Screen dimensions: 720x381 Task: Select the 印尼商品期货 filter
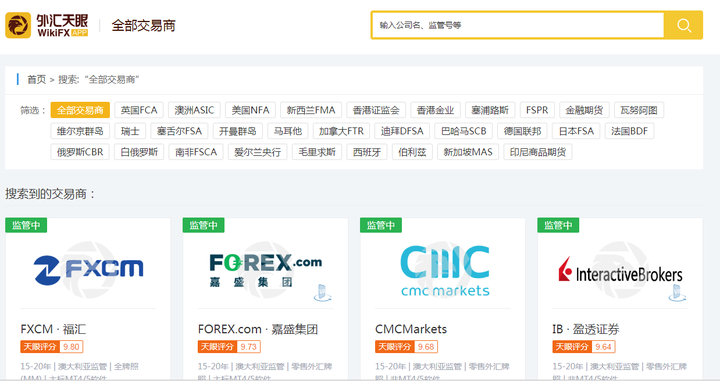point(537,152)
